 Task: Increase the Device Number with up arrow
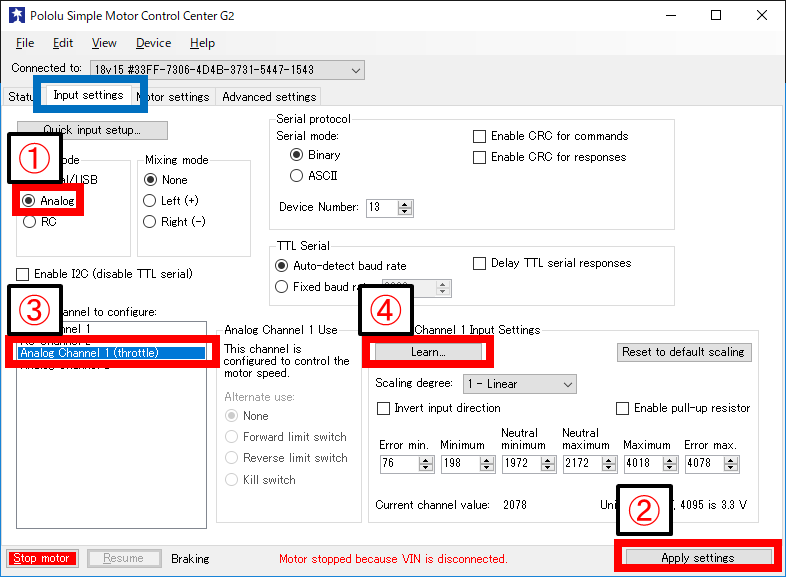tap(405, 204)
